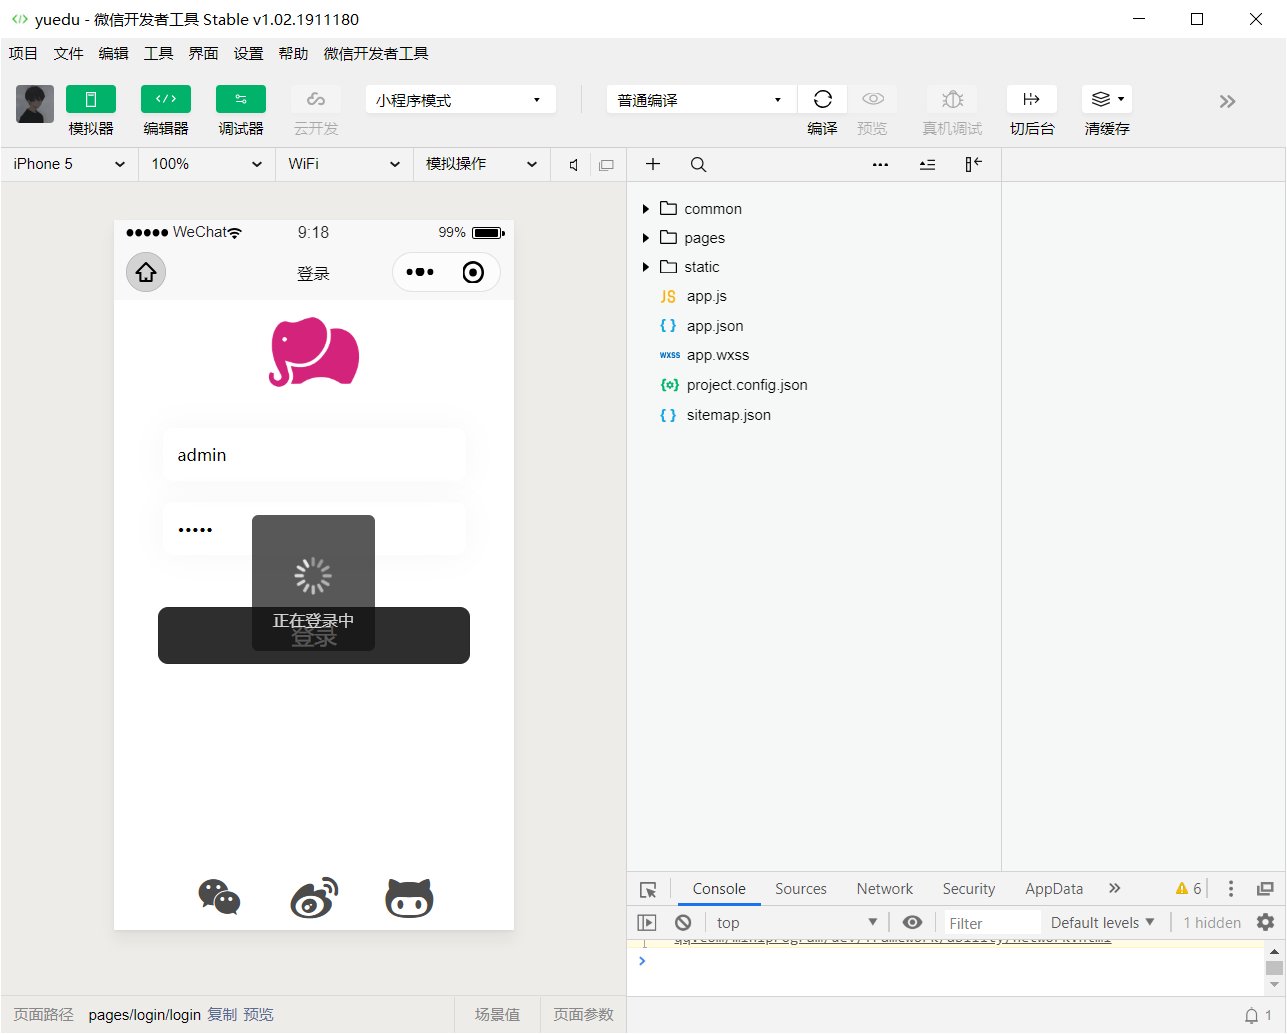This screenshot has width=1287, height=1034.
Task: Open file tree more options ellipsis
Action: coord(880,165)
